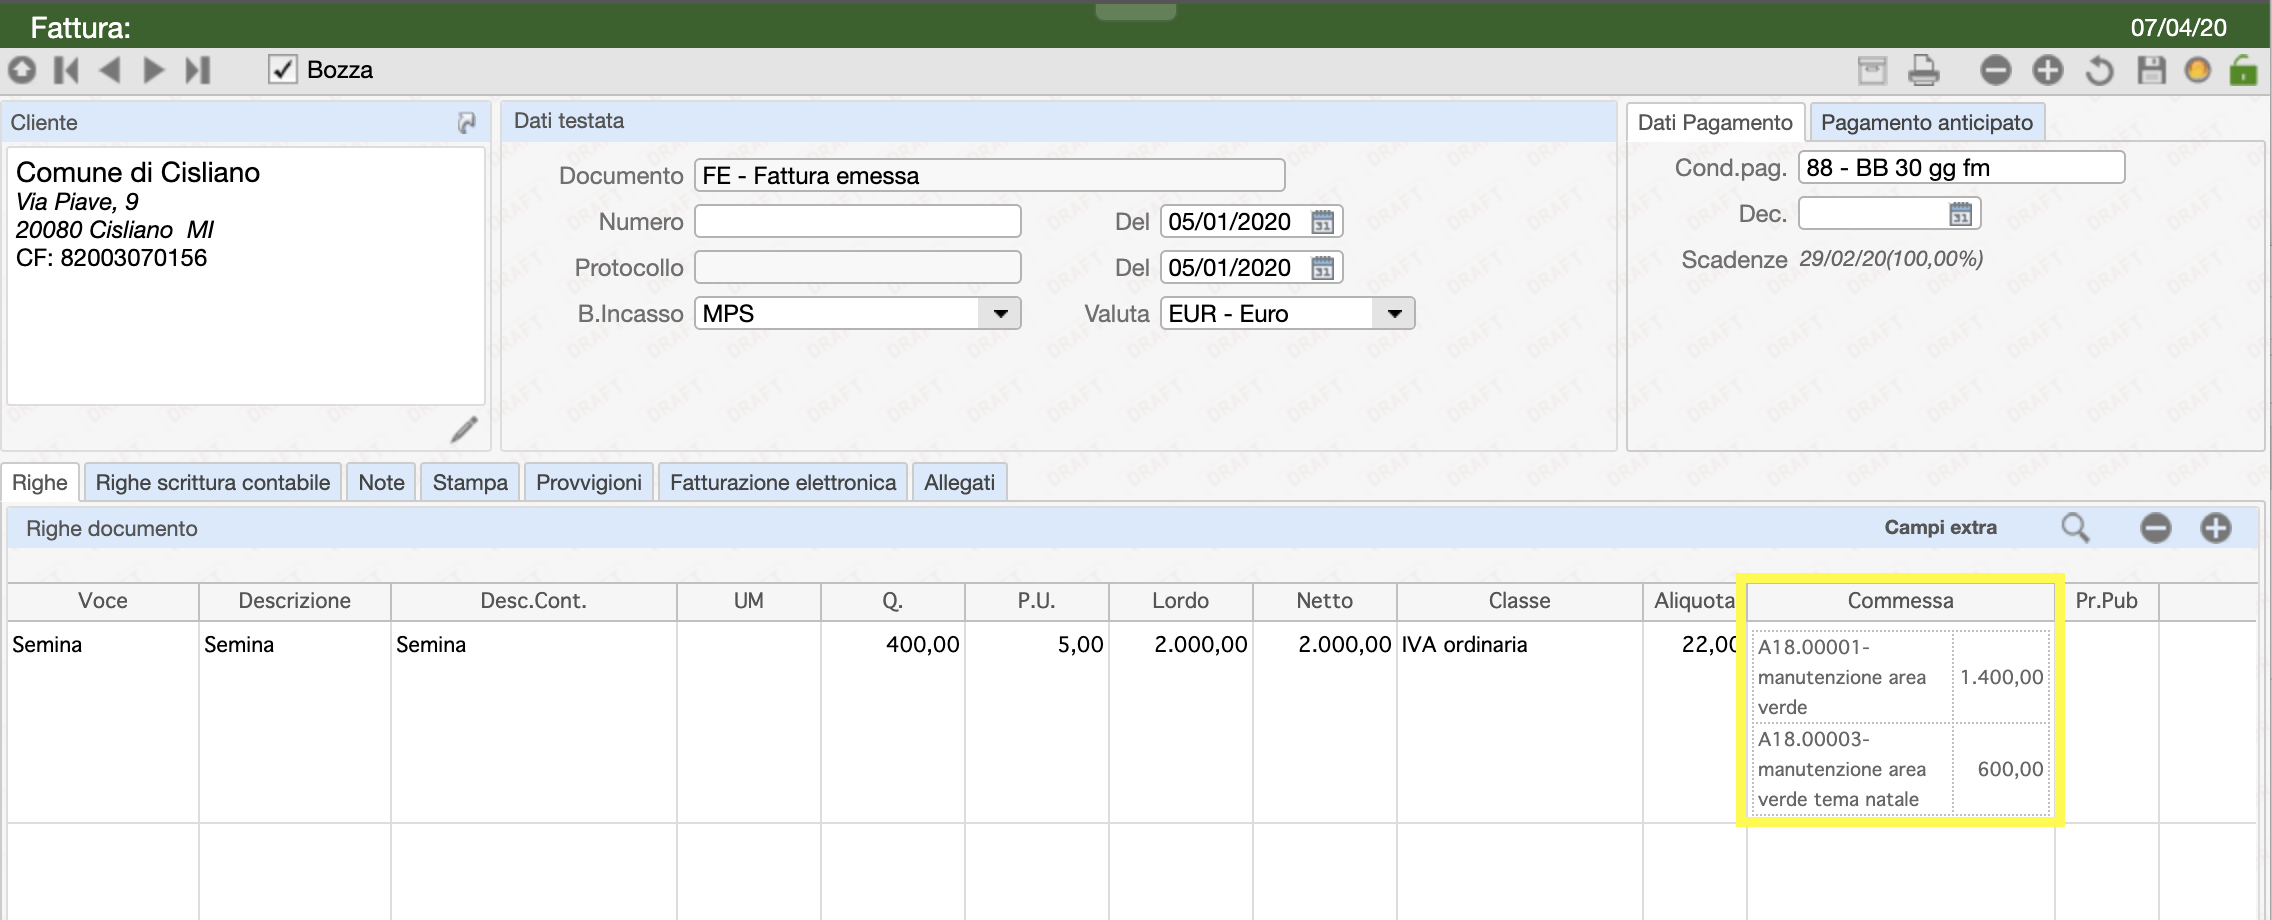Click the Aliquota column header
Screen dimensions: 2272x920
point(1694,600)
